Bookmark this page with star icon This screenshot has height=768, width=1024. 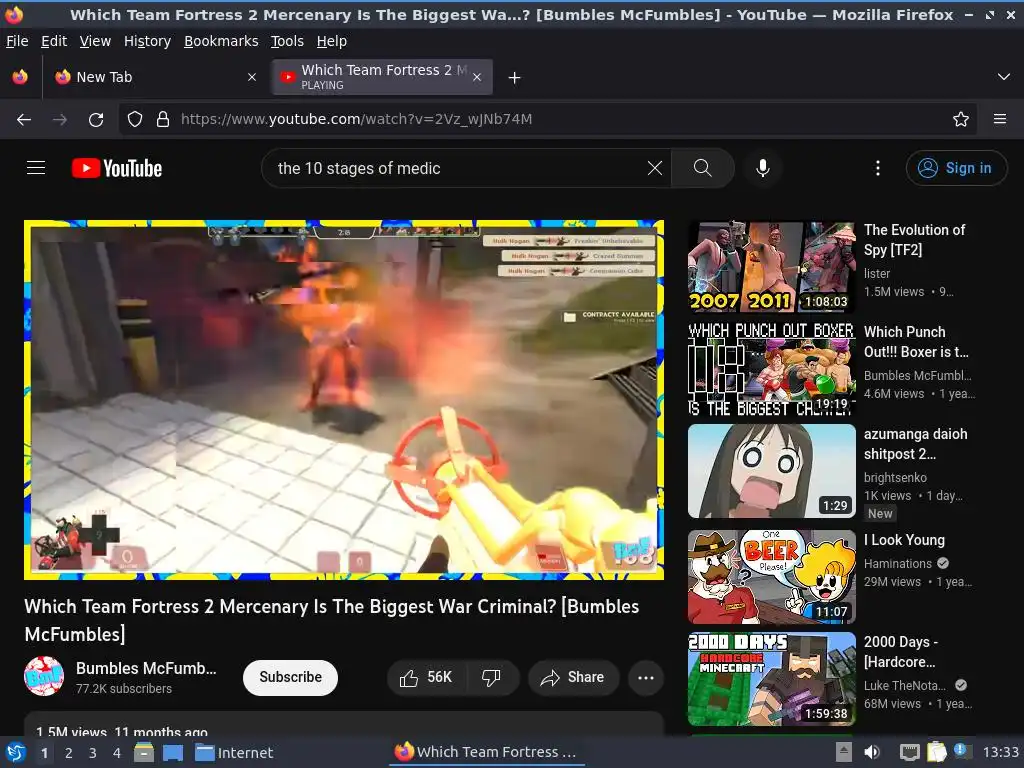click(960, 119)
